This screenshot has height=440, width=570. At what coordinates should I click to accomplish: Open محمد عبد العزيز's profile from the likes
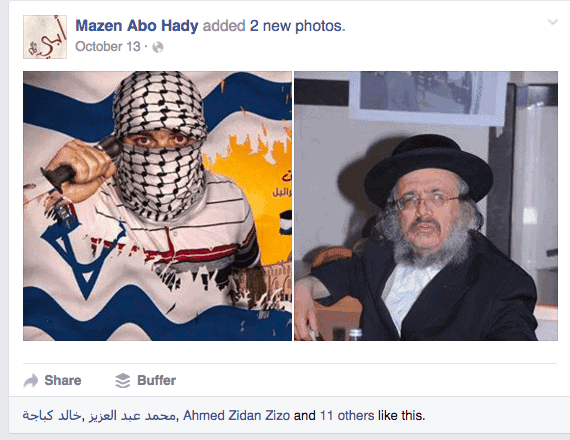pyautogui.click(x=133, y=415)
